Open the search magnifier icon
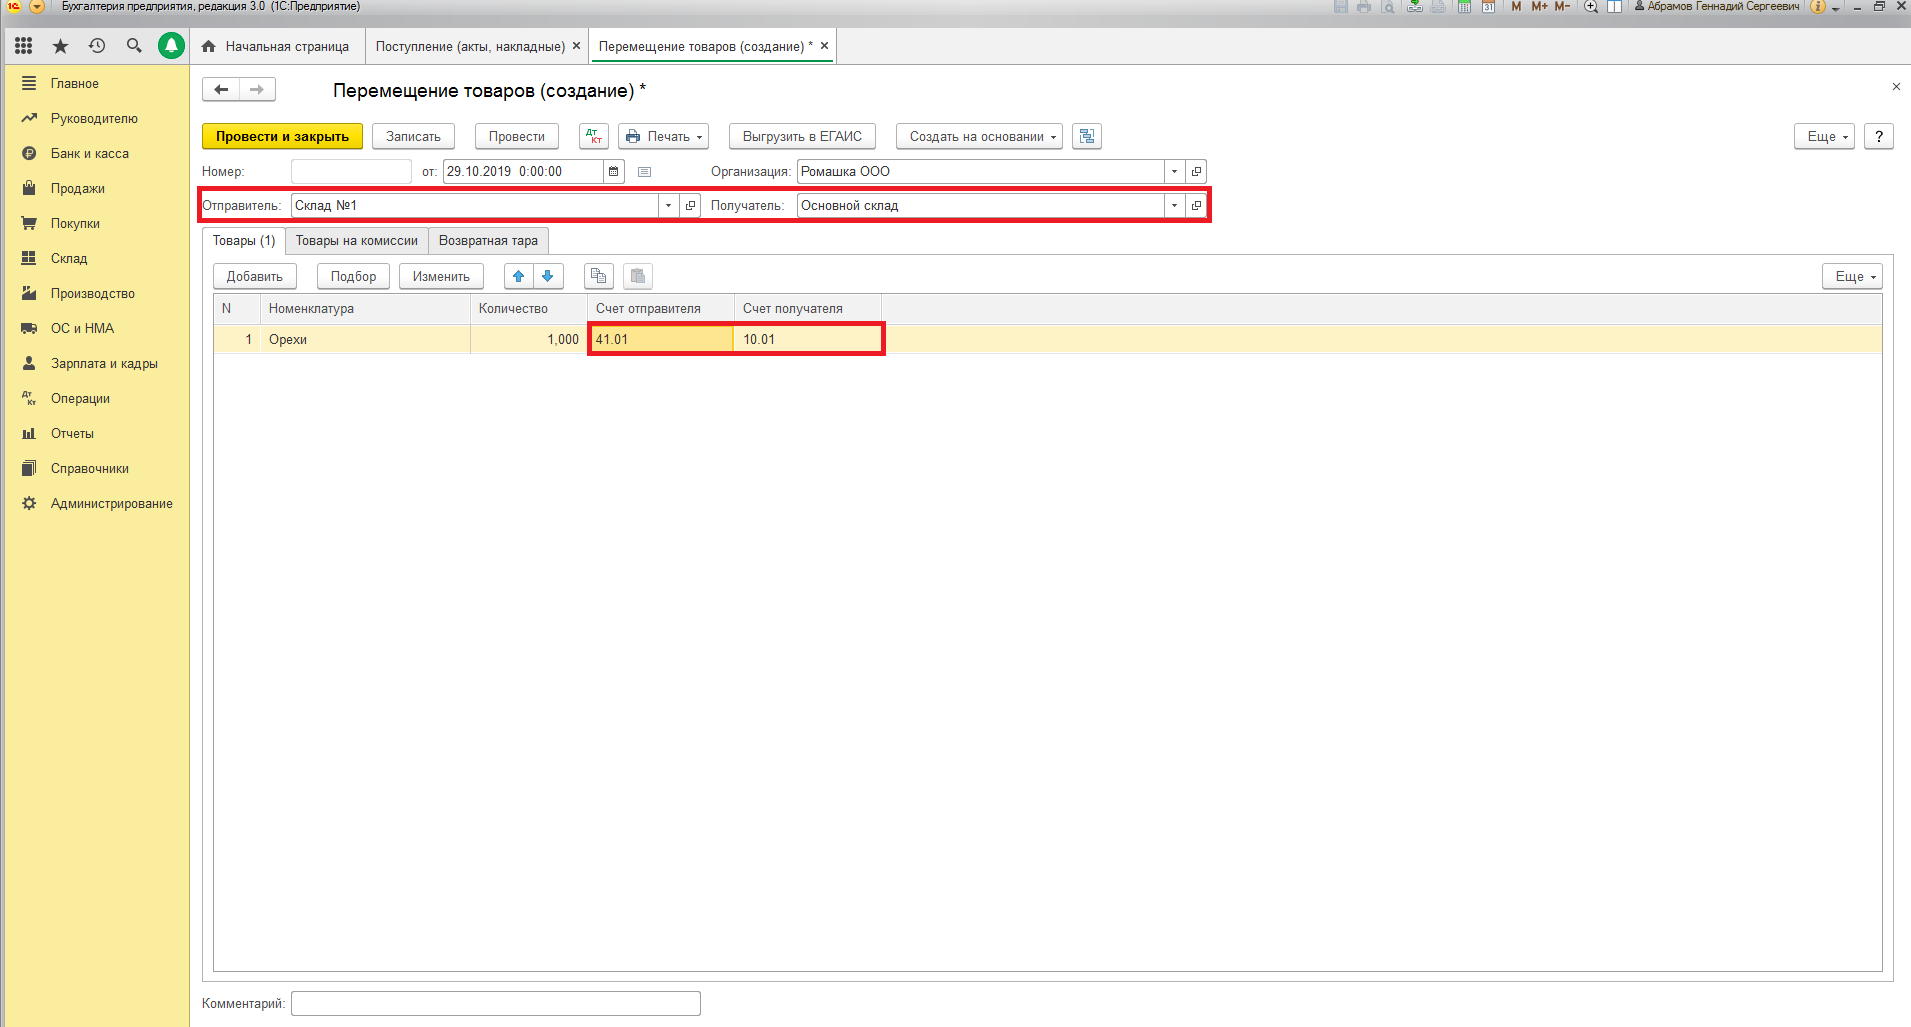Viewport: 1911px width, 1027px height. (x=134, y=46)
